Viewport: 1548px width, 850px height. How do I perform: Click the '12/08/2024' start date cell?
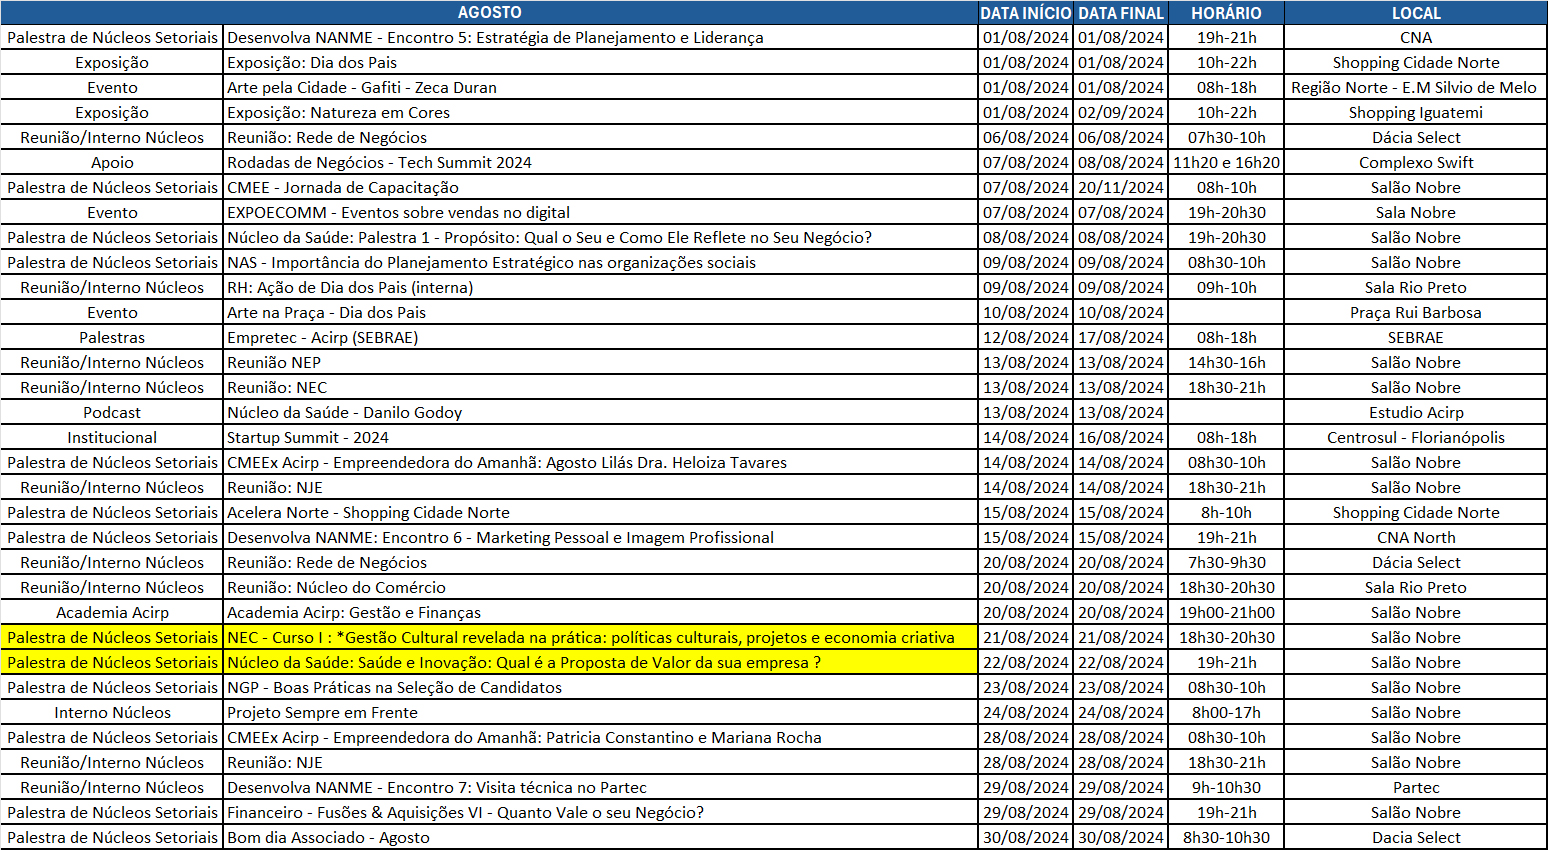pyautogui.click(x=1026, y=337)
